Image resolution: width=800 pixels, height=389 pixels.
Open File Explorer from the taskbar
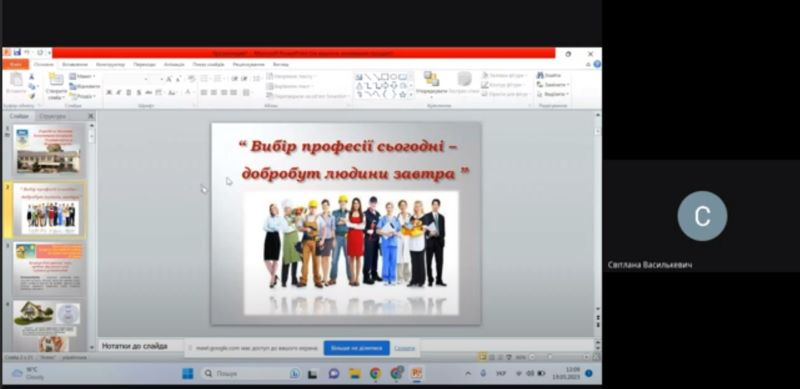355,374
